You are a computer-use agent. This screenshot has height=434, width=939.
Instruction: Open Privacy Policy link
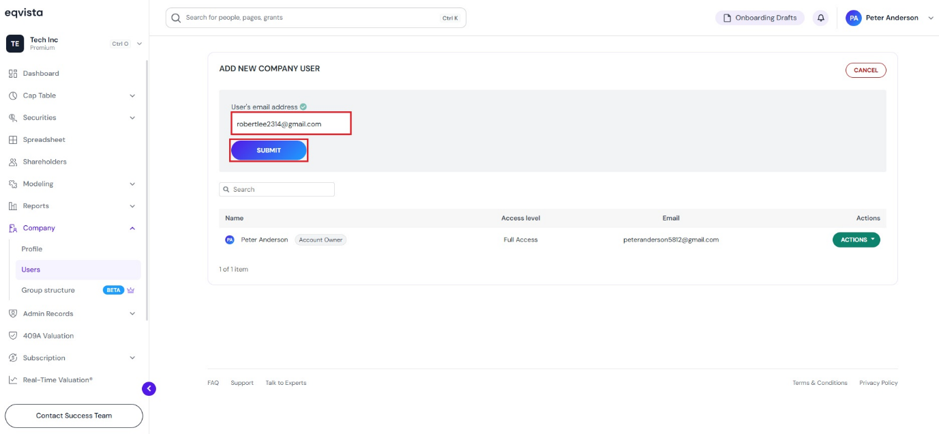[879, 383]
